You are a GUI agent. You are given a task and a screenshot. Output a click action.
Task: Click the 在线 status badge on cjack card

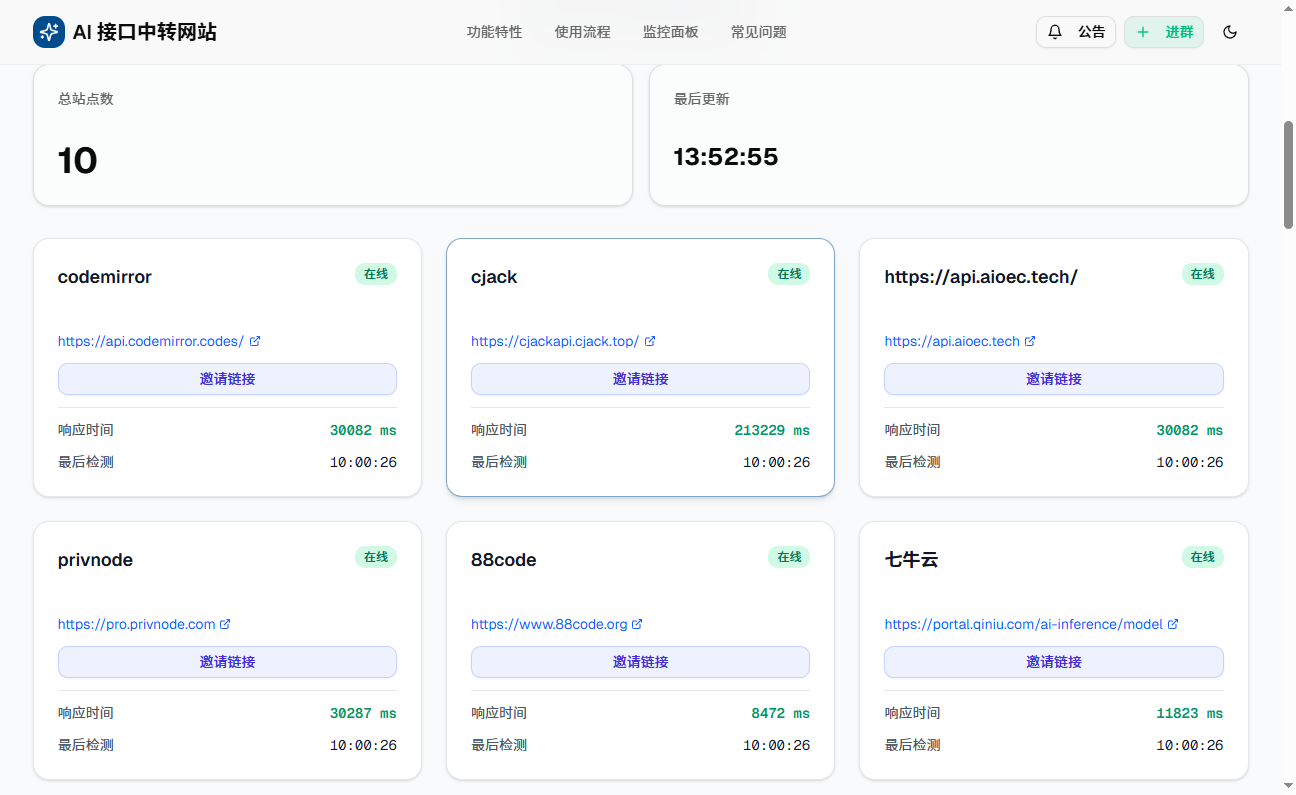(789, 274)
